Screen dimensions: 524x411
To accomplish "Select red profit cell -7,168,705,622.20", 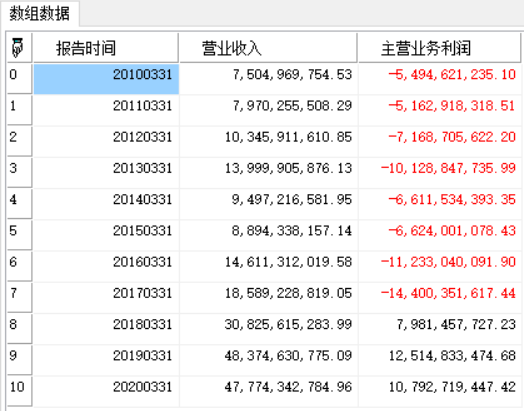I will coord(440,141).
